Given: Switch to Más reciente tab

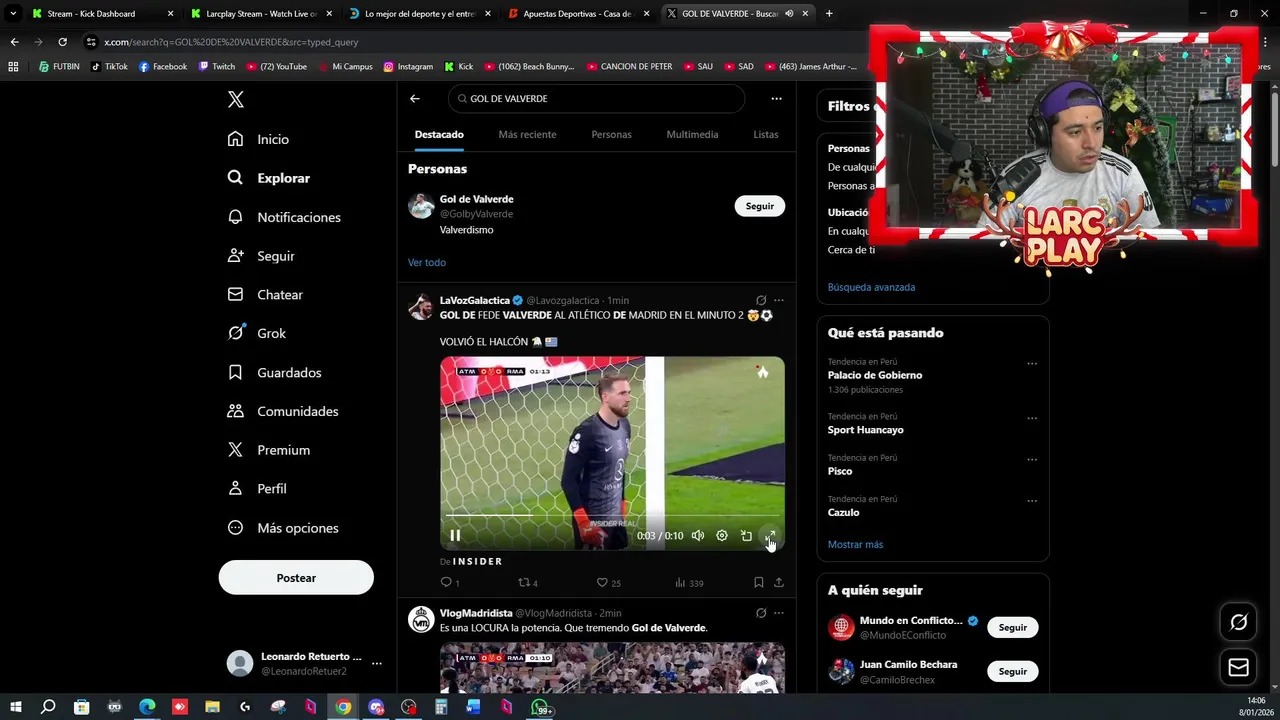Looking at the screenshot, I should click(527, 134).
